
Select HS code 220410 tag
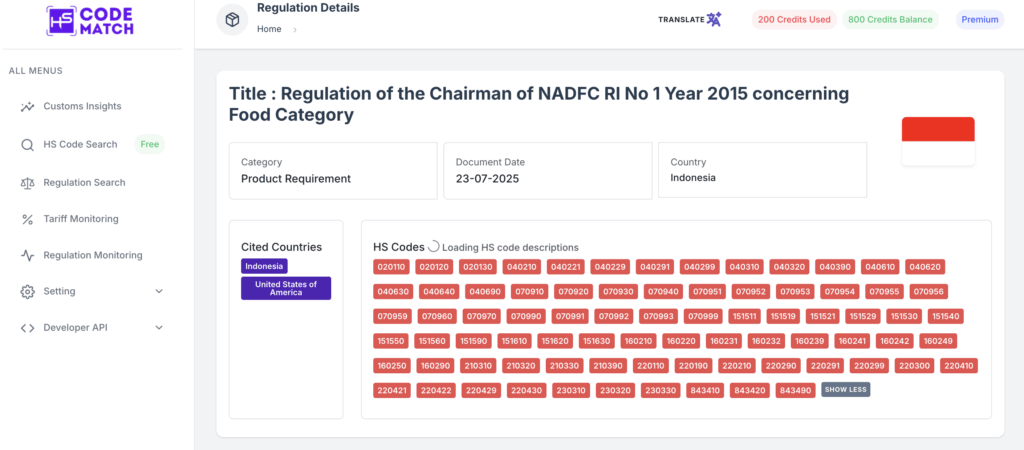coord(959,366)
